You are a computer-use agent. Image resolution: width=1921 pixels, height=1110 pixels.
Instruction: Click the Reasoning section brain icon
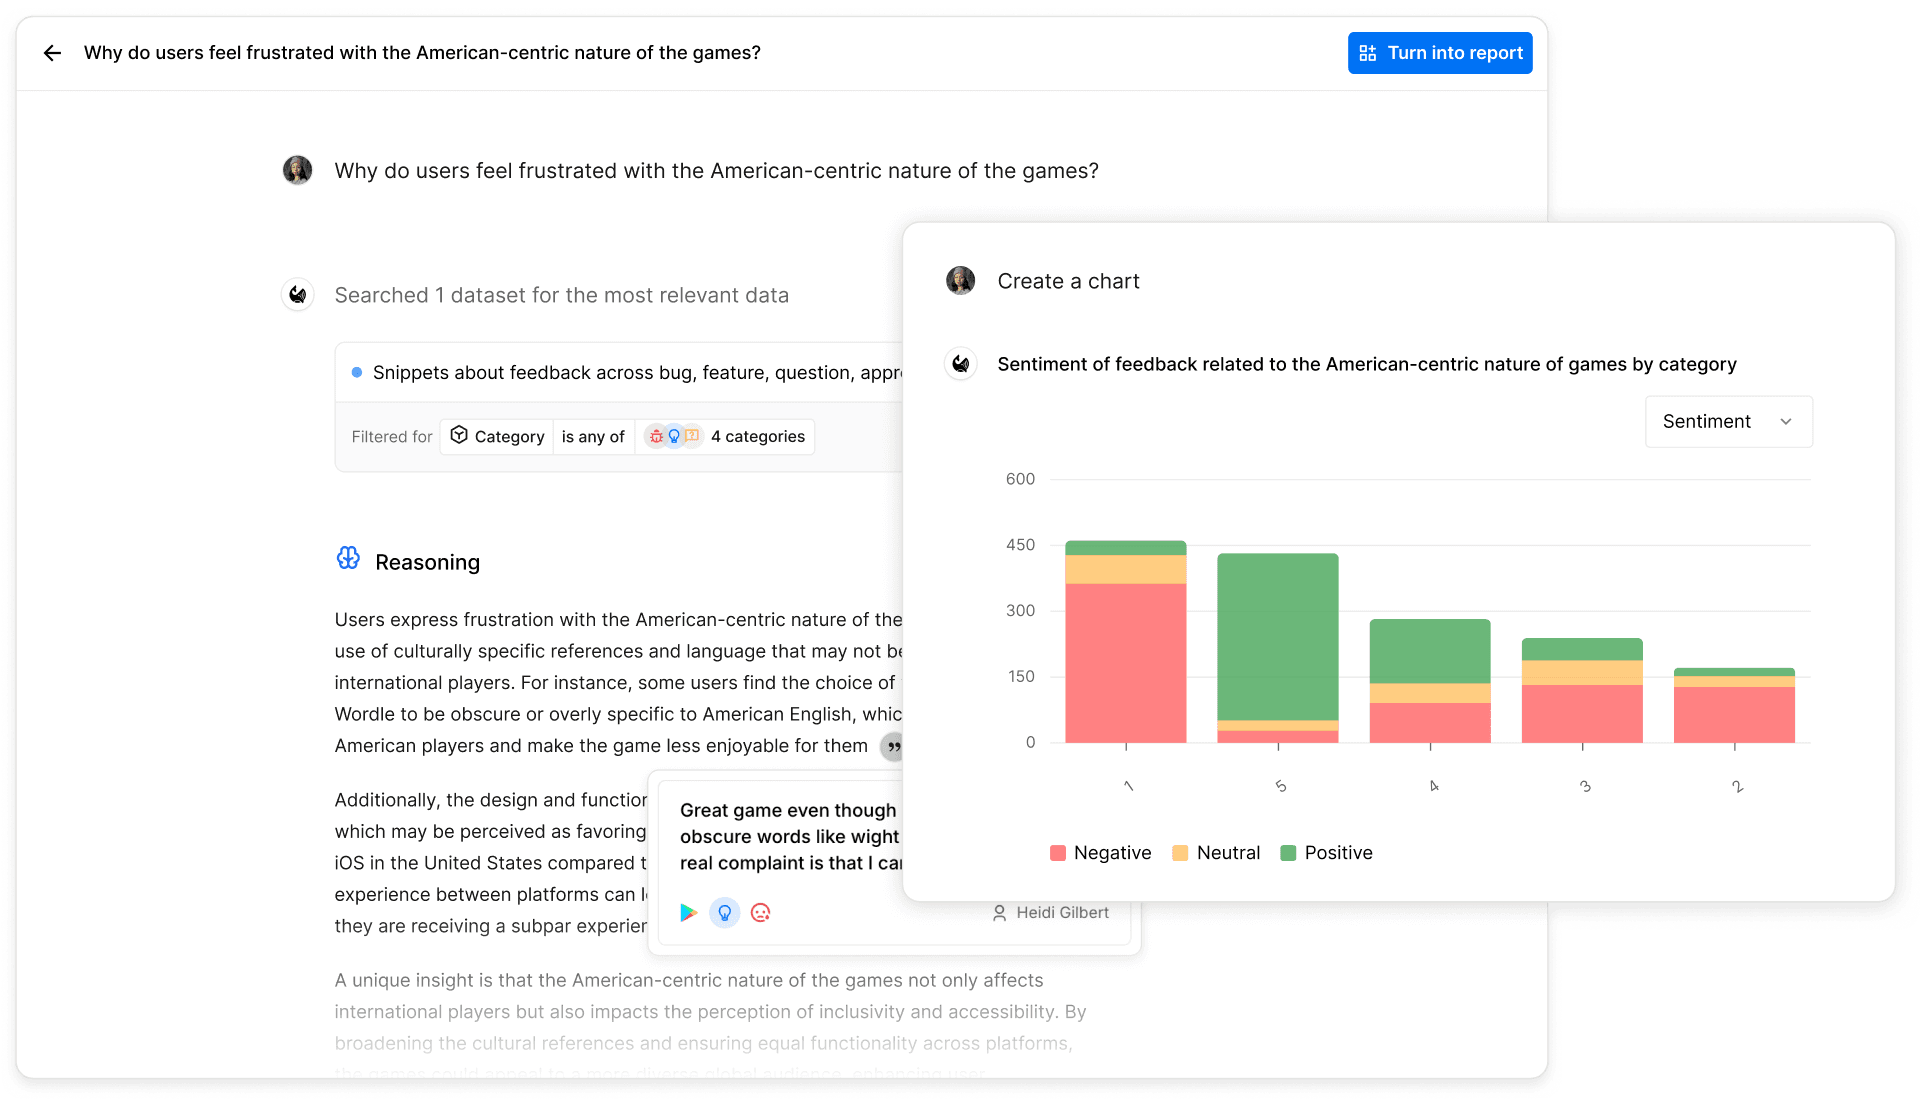(x=348, y=559)
